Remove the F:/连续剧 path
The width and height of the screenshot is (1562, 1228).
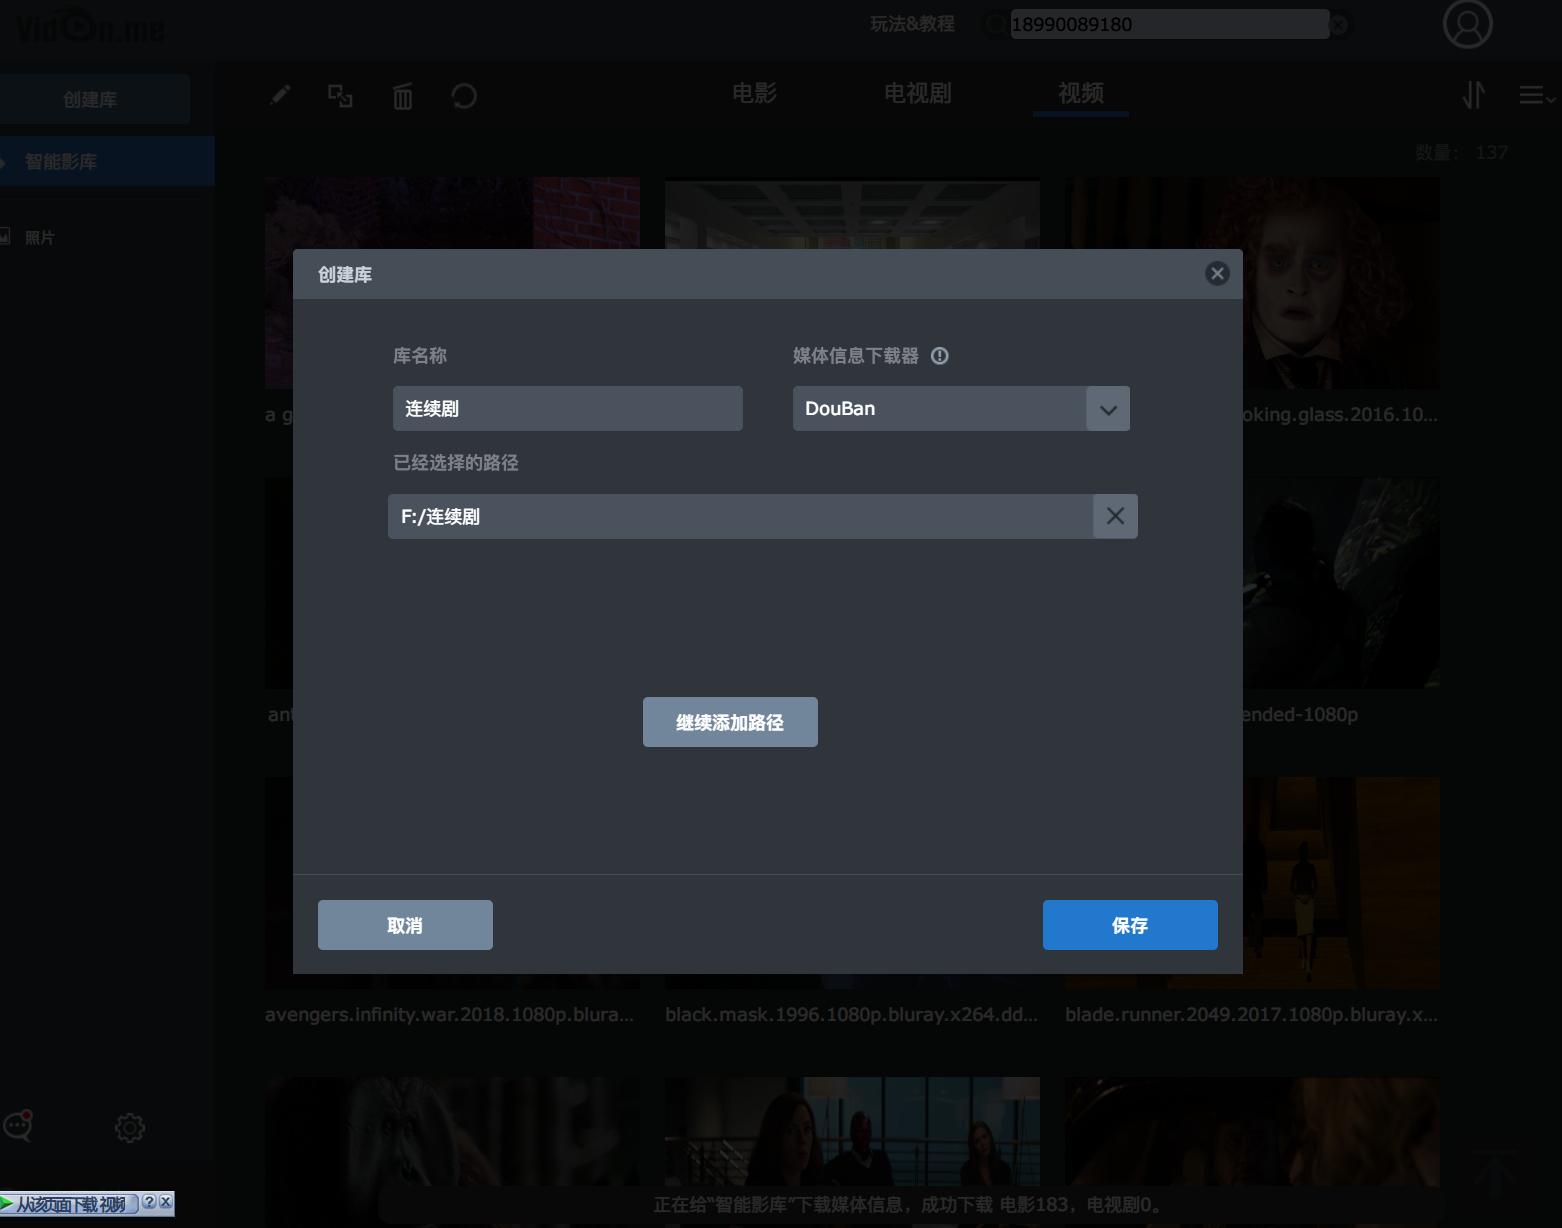1115,516
